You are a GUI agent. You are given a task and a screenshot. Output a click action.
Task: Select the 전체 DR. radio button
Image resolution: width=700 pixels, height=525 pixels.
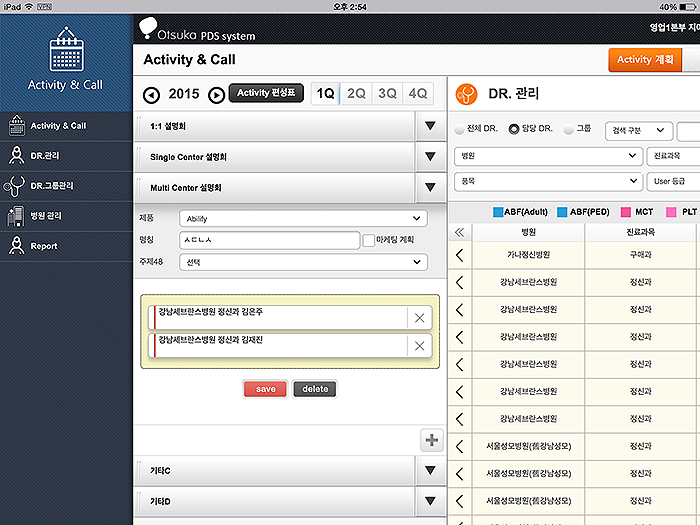(x=458, y=129)
